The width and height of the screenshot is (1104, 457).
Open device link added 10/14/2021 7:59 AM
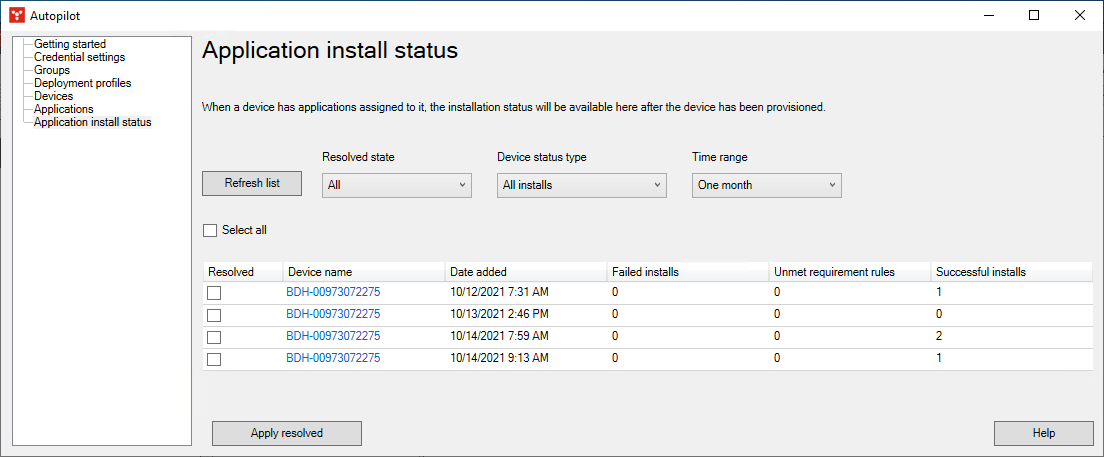333,336
